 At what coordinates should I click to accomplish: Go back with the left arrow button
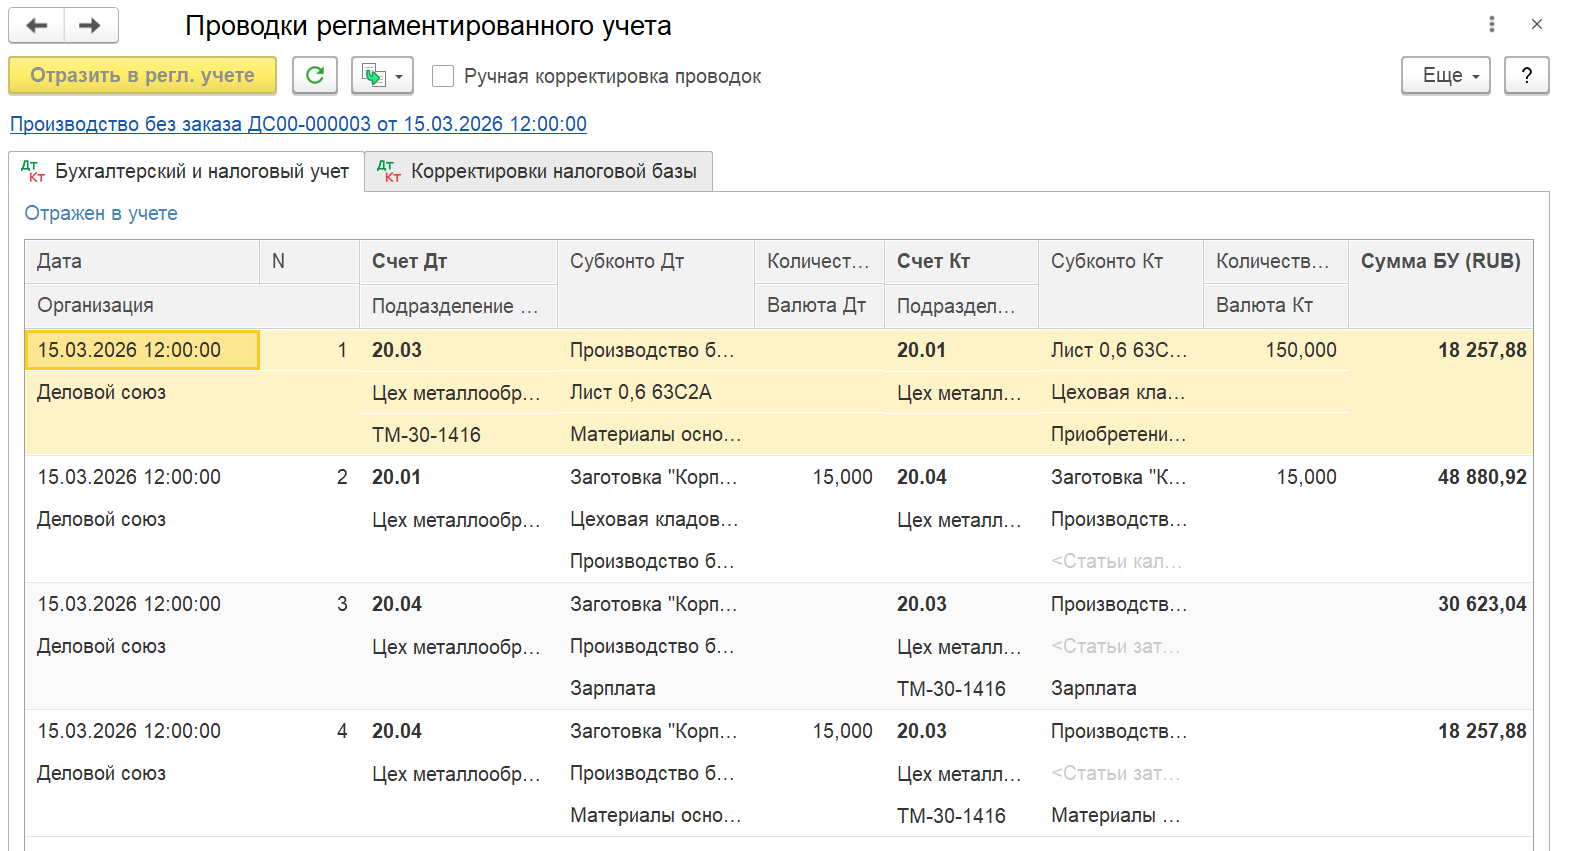(37, 26)
